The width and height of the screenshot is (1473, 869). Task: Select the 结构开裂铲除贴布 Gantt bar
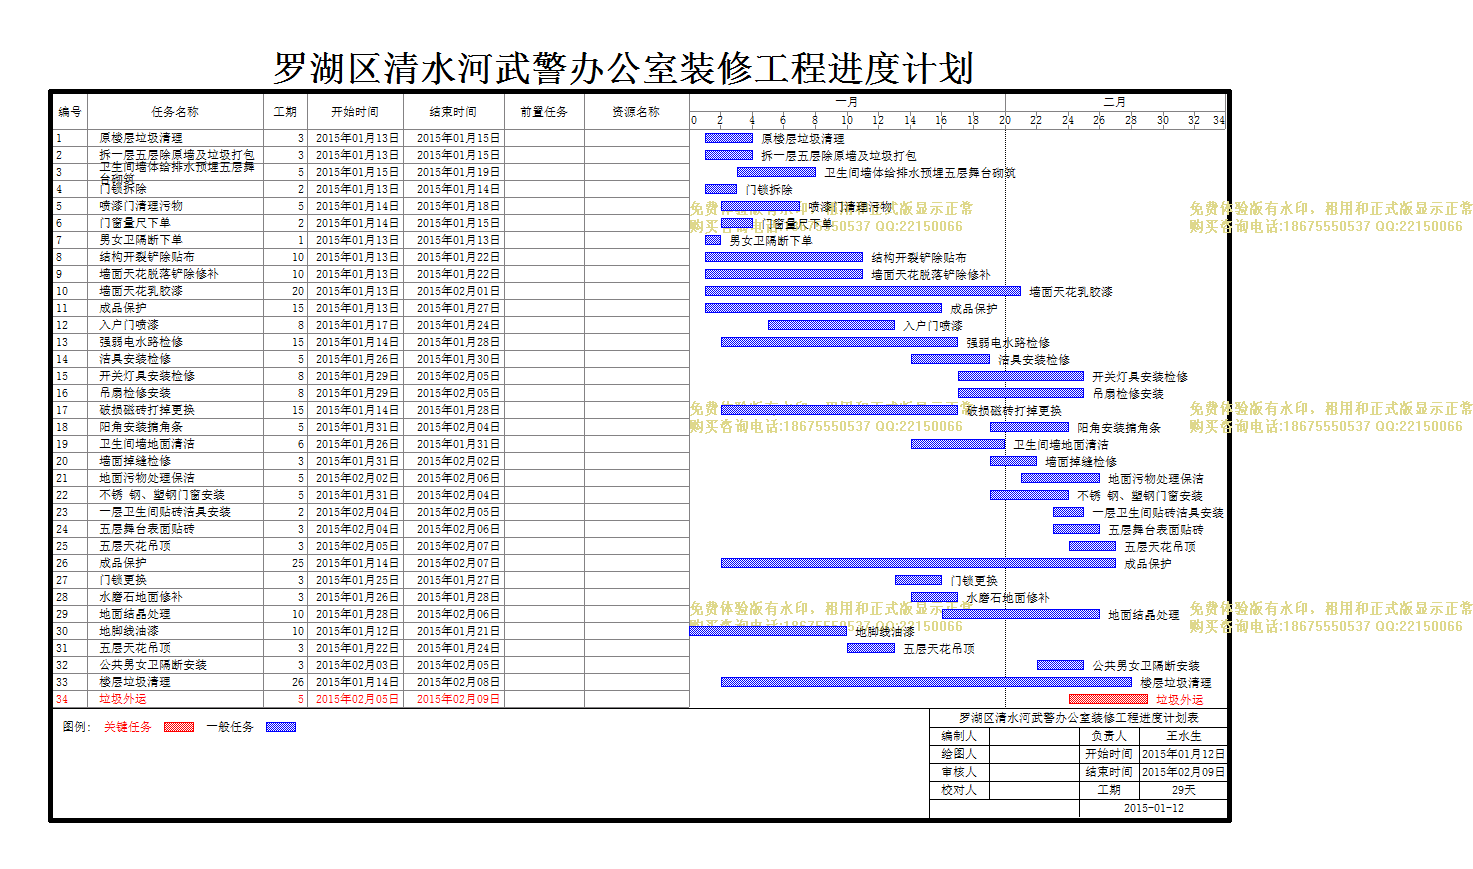tap(784, 257)
